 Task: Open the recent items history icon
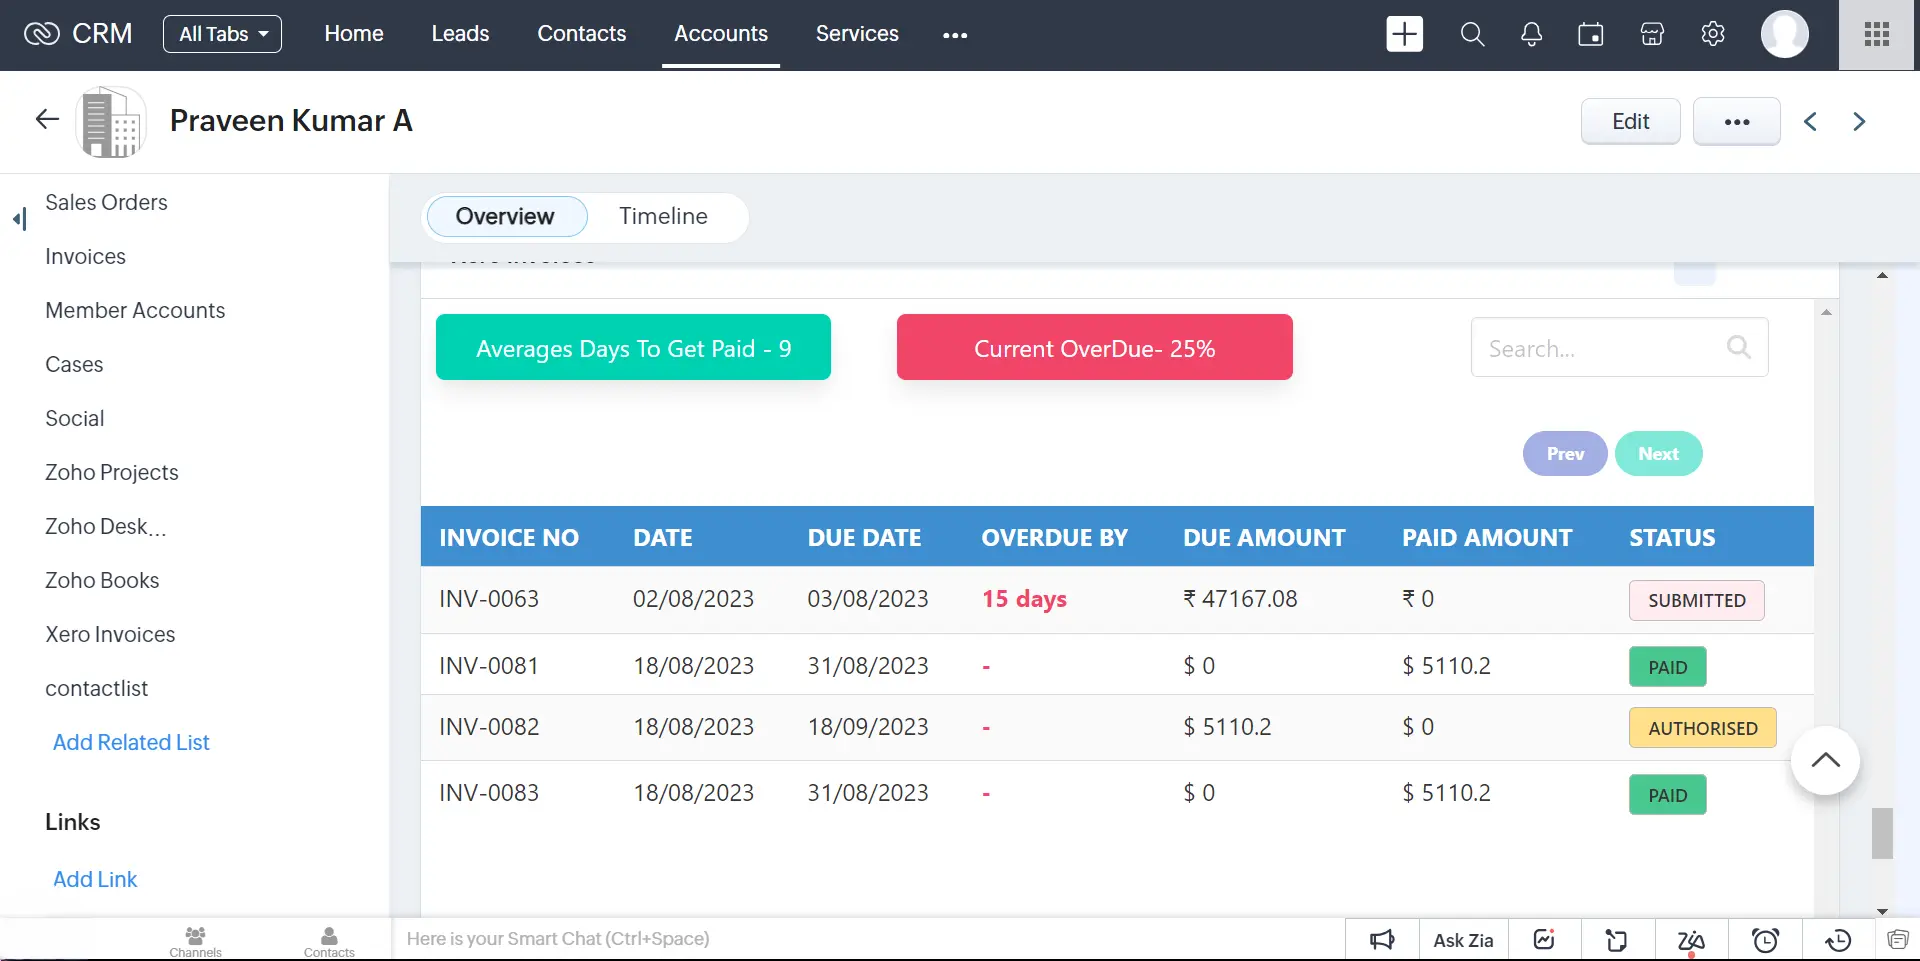[1837, 939]
